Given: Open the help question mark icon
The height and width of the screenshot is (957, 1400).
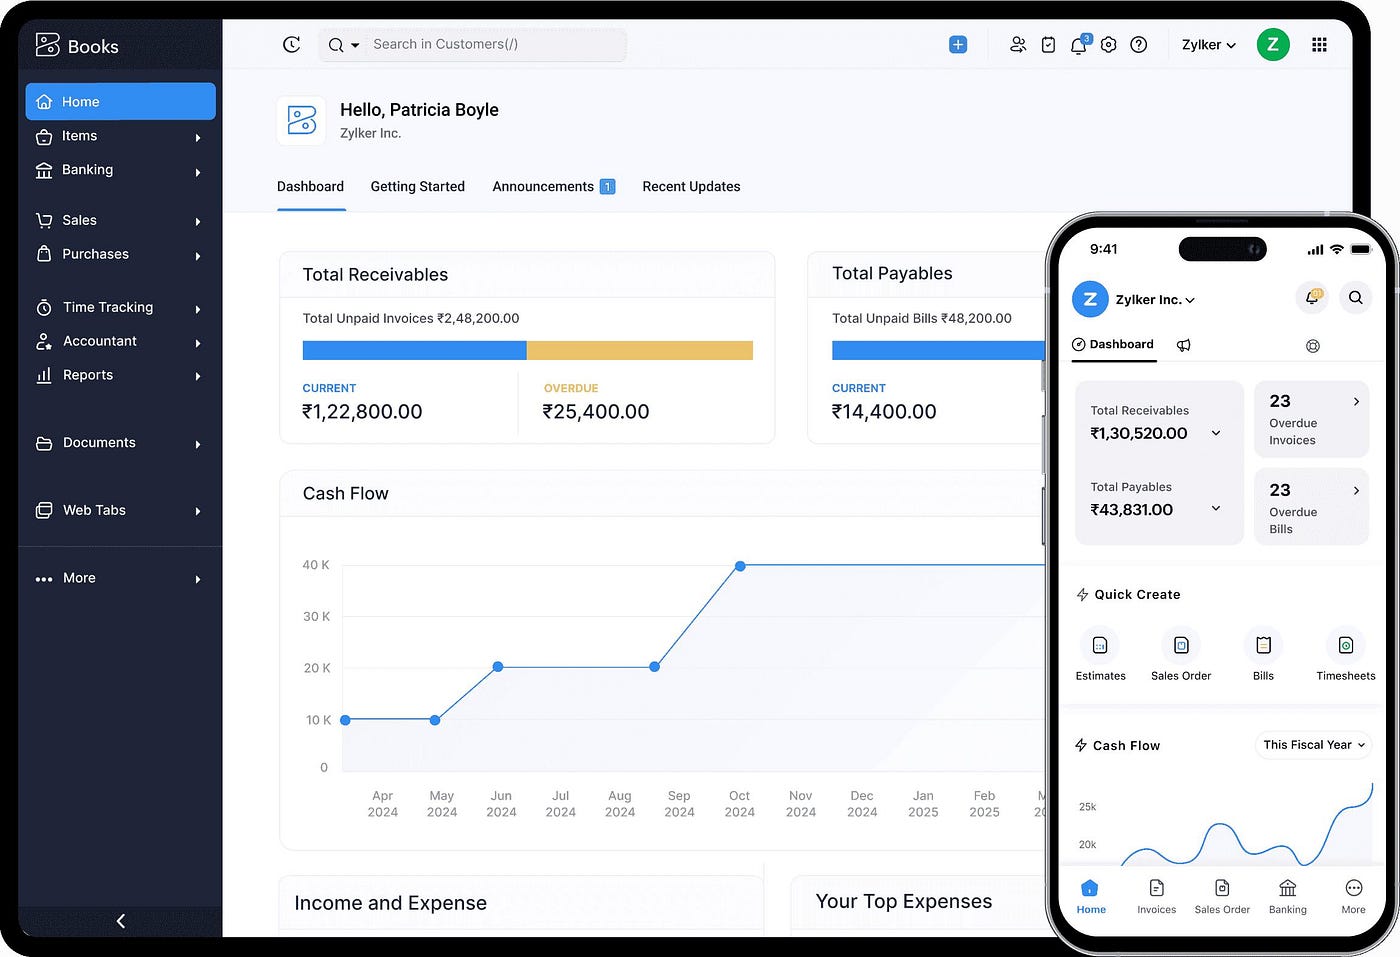Looking at the screenshot, I should [x=1138, y=44].
